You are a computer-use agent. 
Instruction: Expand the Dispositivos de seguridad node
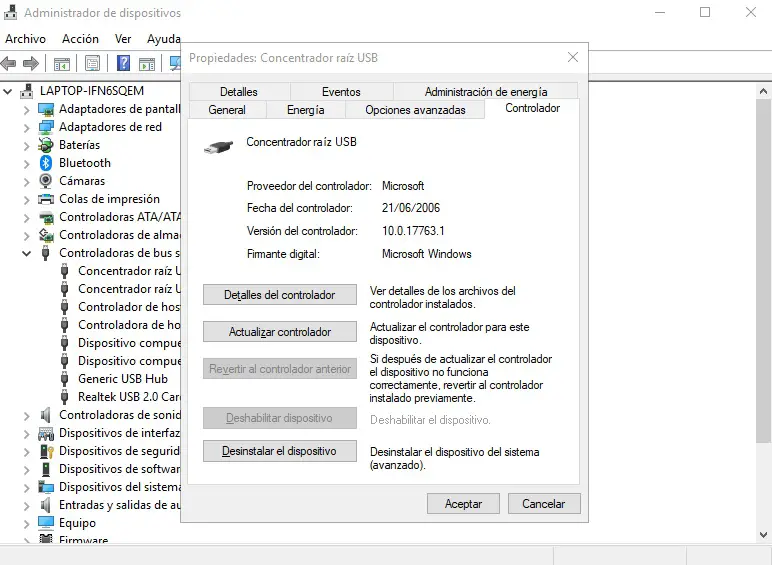[27, 452]
